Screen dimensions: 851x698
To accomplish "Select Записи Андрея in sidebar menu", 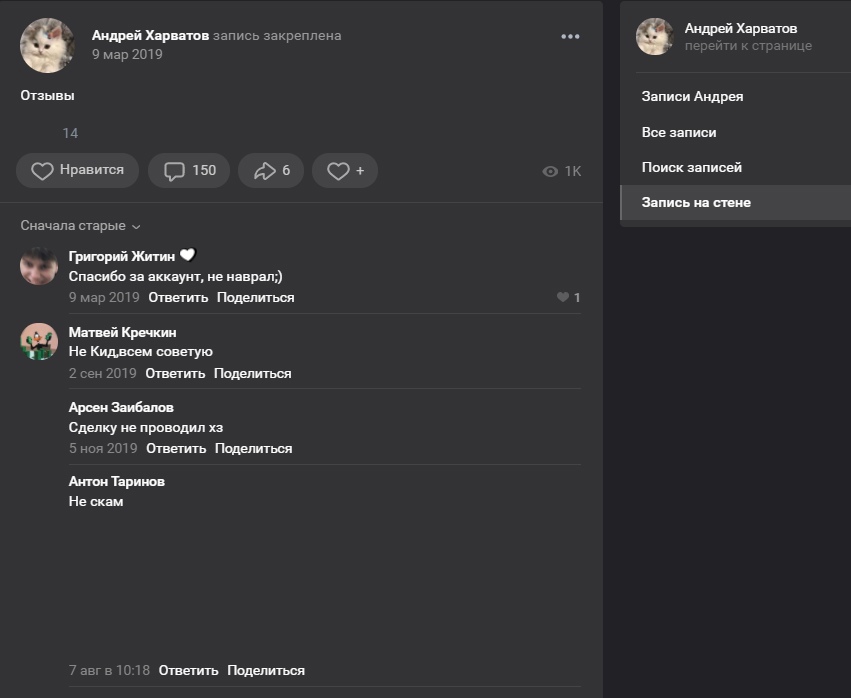I will pyautogui.click(x=692, y=97).
